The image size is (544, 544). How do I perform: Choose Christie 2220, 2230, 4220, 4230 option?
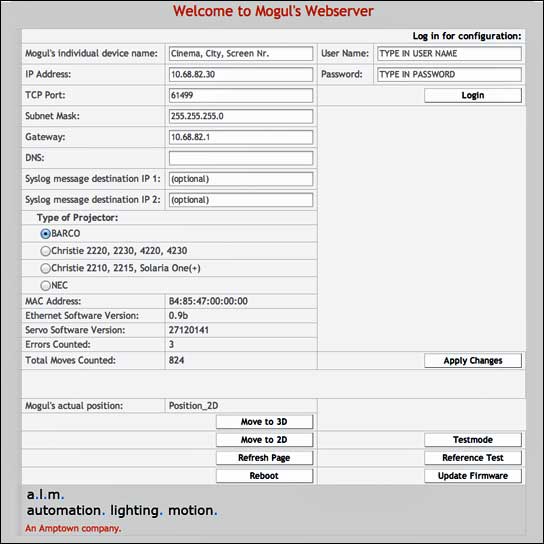[45, 251]
